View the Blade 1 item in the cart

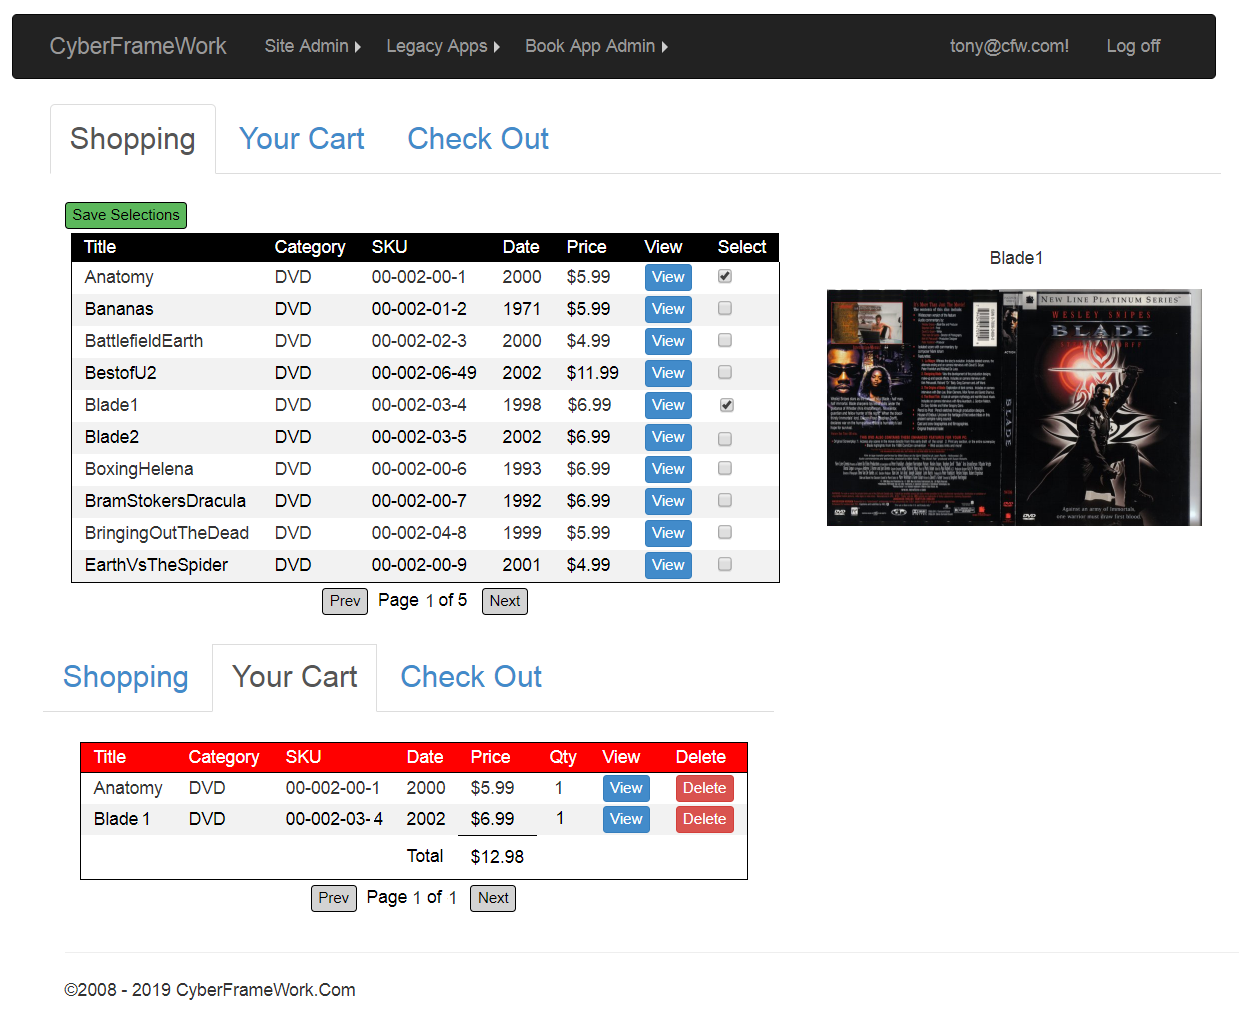(x=626, y=819)
